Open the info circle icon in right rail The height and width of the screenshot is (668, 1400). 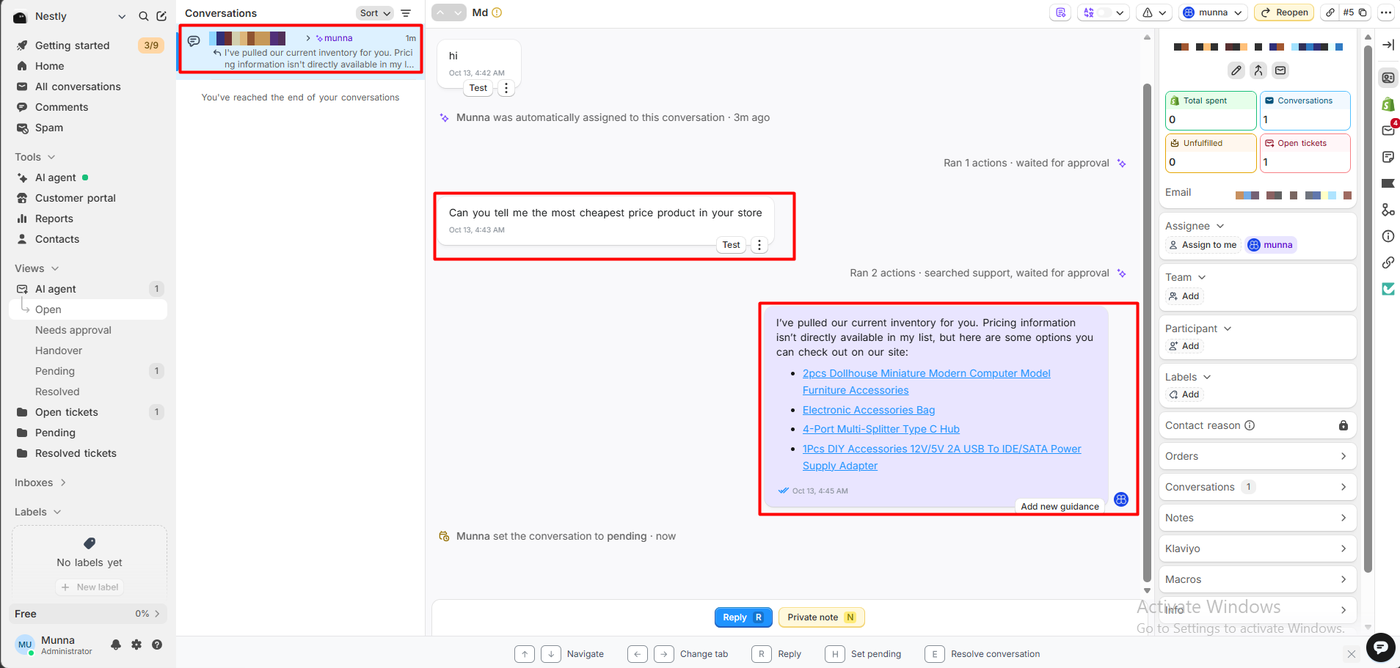[1388, 237]
